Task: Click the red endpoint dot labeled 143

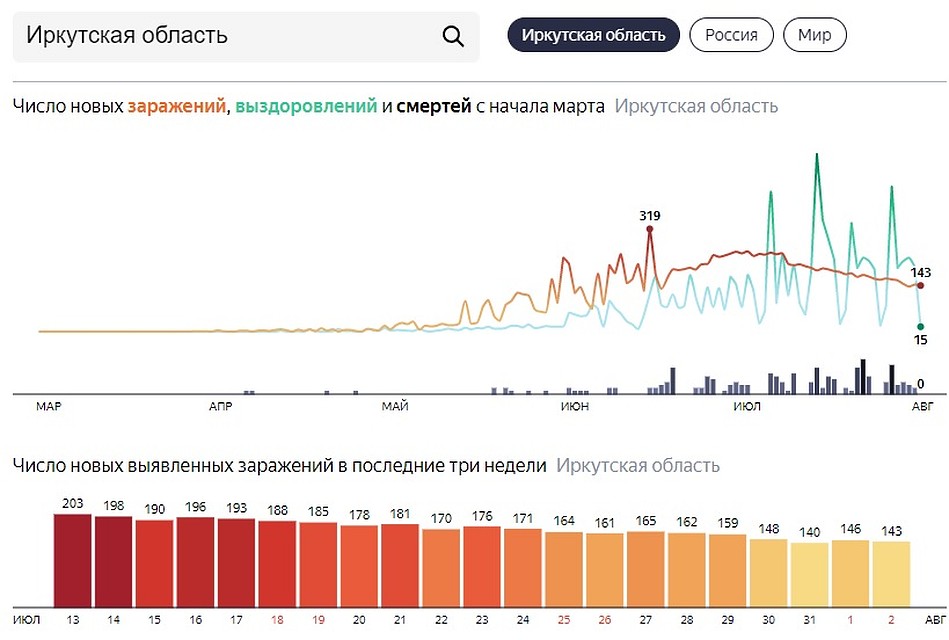Action: point(918,285)
